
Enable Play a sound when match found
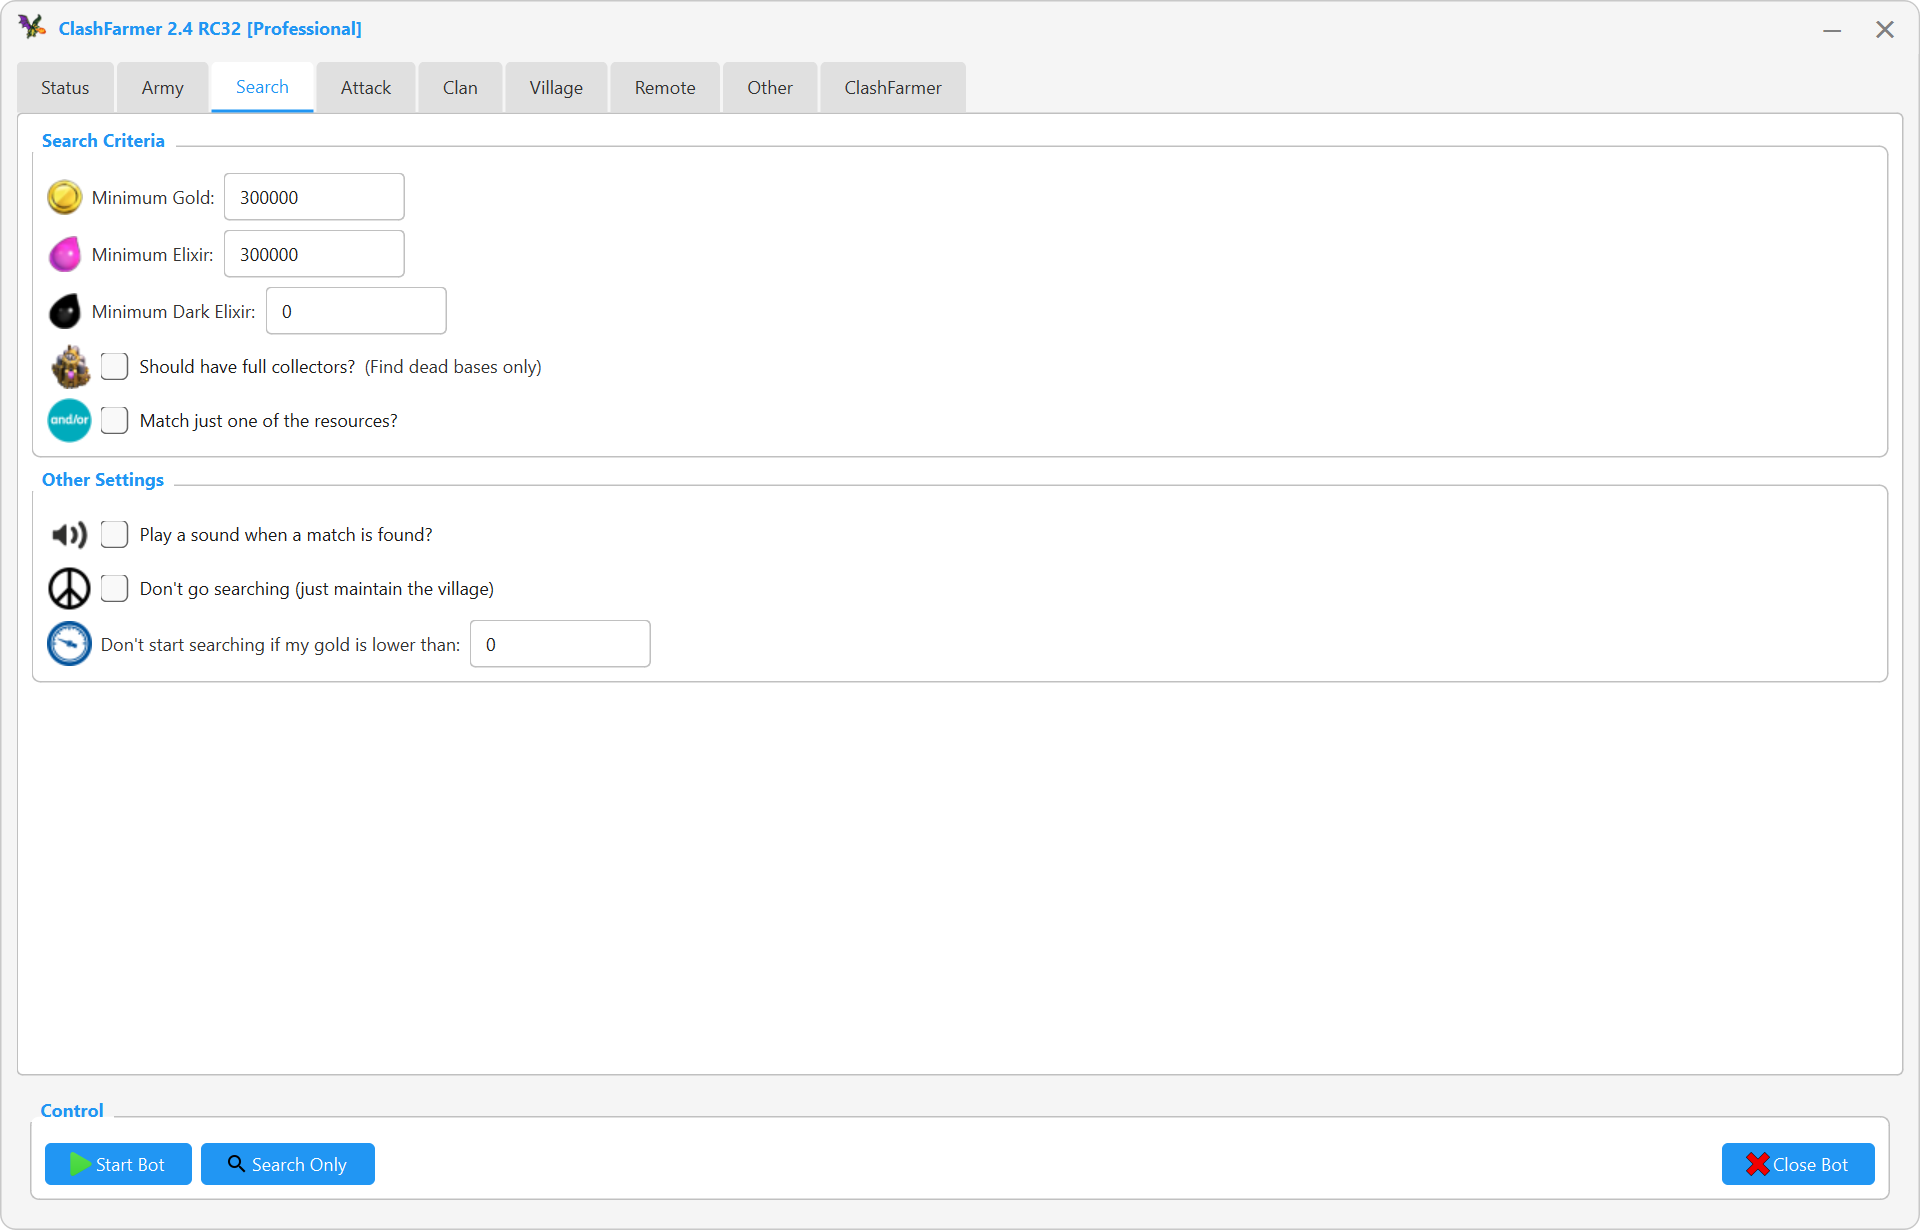[x=114, y=534]
